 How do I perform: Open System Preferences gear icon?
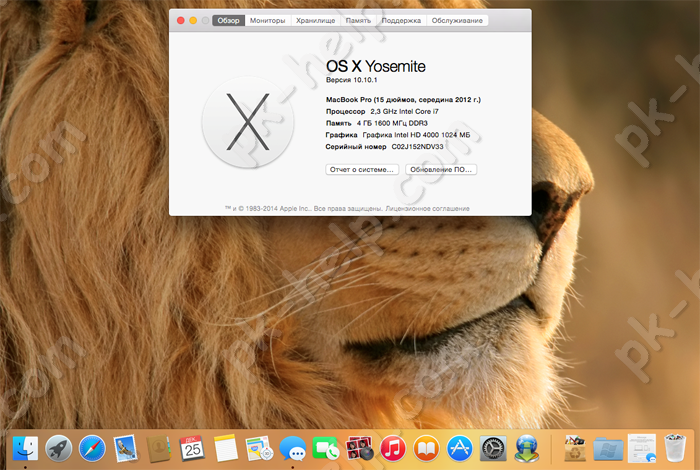click(493, 448)
